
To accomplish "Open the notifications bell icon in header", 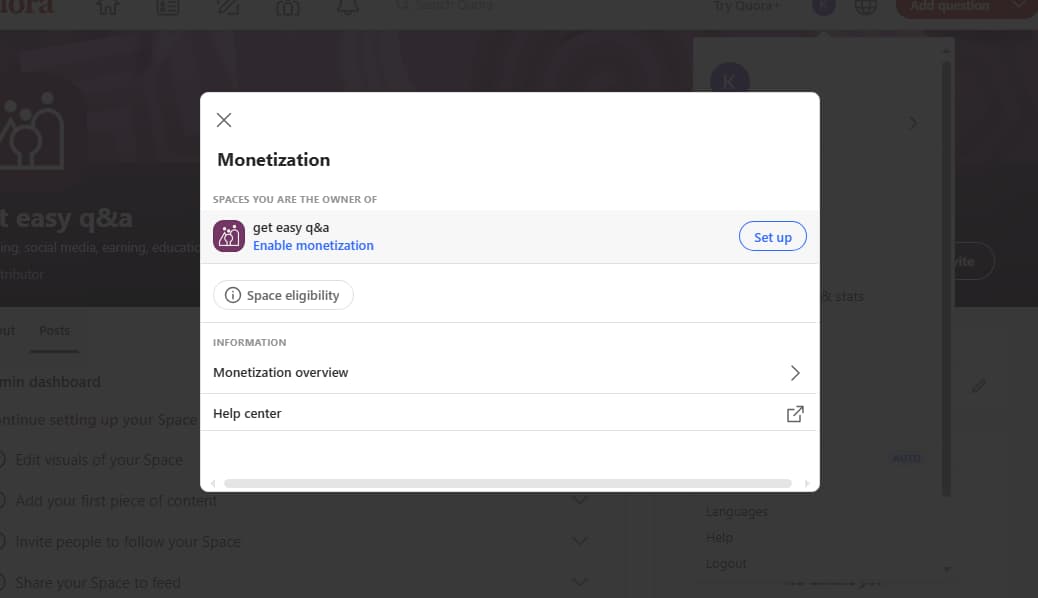I will [348, 7].
